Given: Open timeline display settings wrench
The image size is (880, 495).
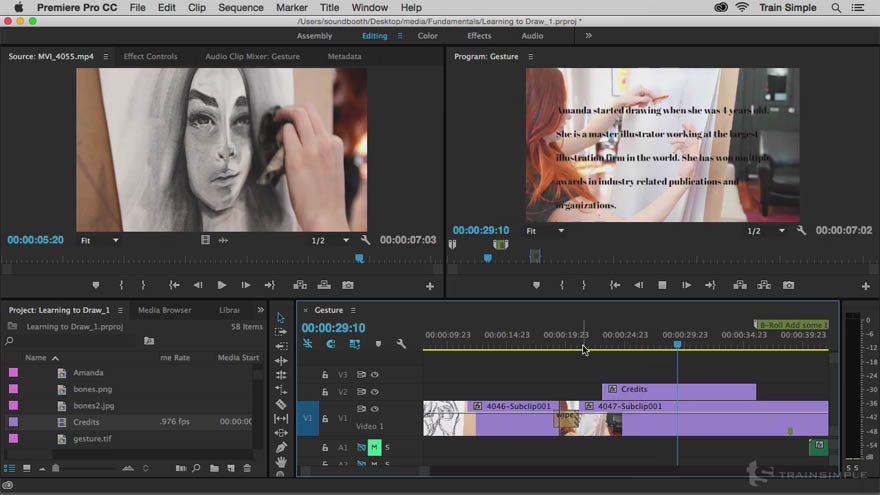Looking at the screenshot, I should pos(401,343).
